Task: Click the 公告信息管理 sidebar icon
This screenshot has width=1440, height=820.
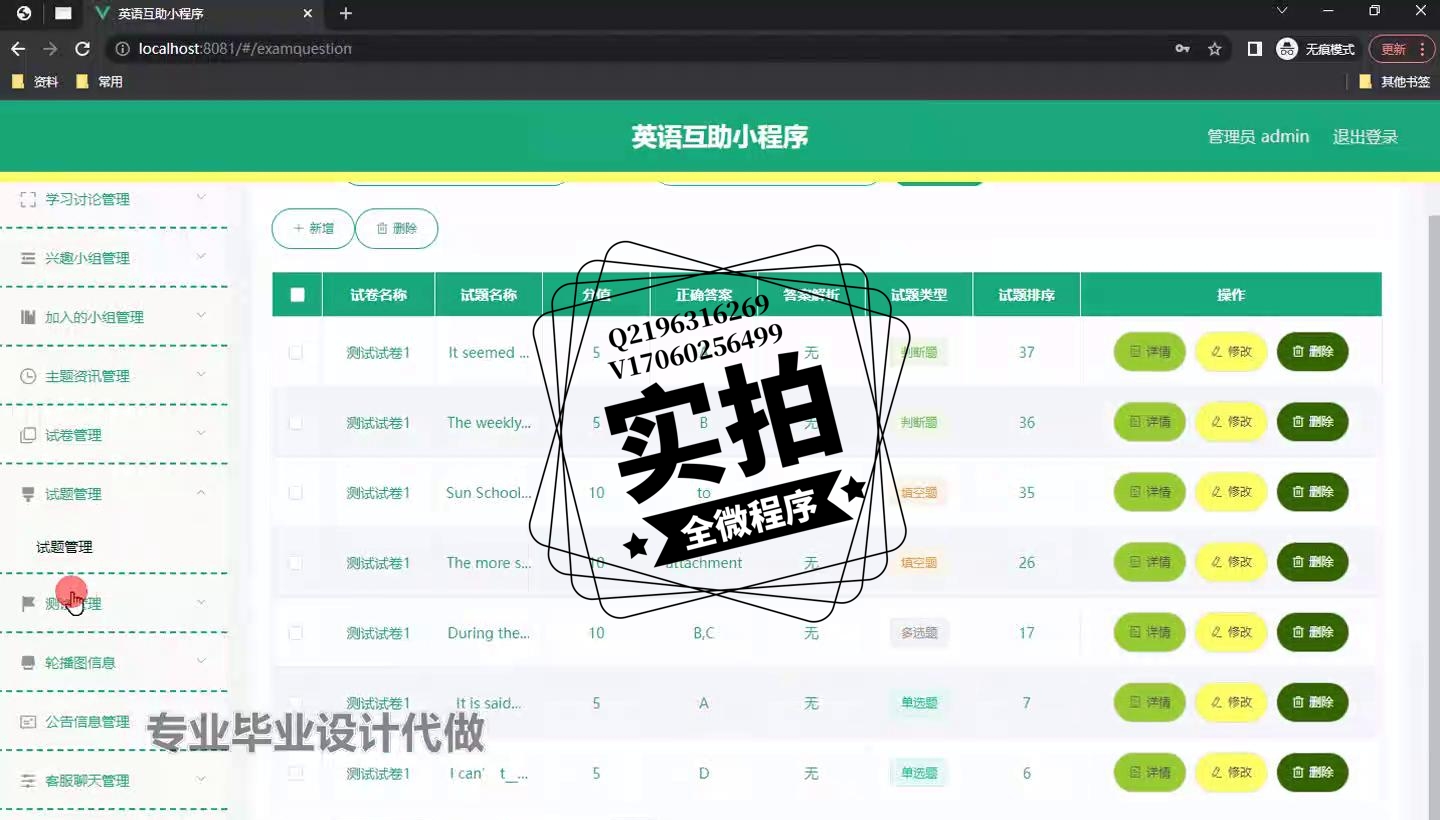Action: [x=28, y=721]
